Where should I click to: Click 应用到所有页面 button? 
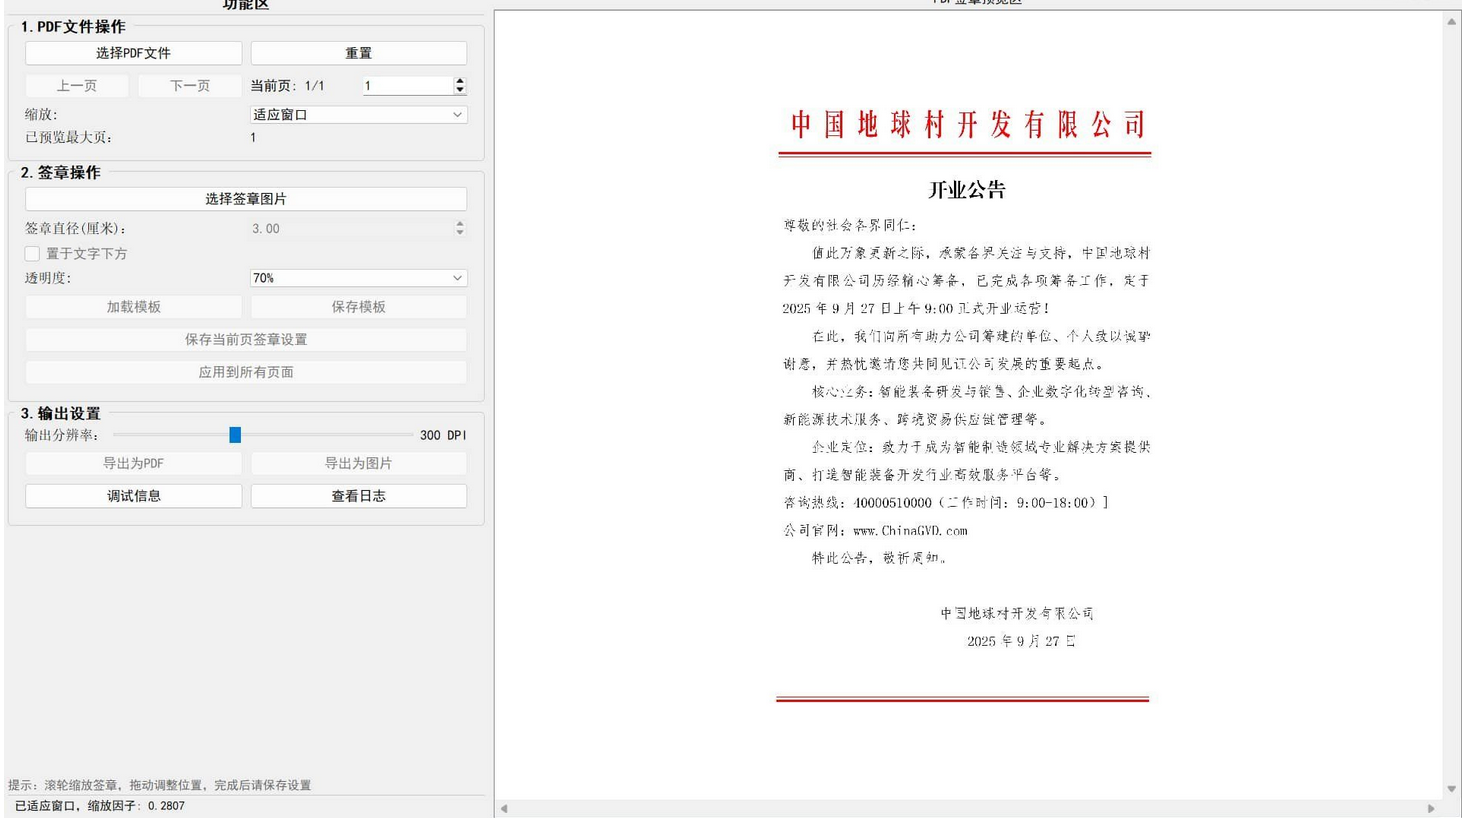(246, 372)
